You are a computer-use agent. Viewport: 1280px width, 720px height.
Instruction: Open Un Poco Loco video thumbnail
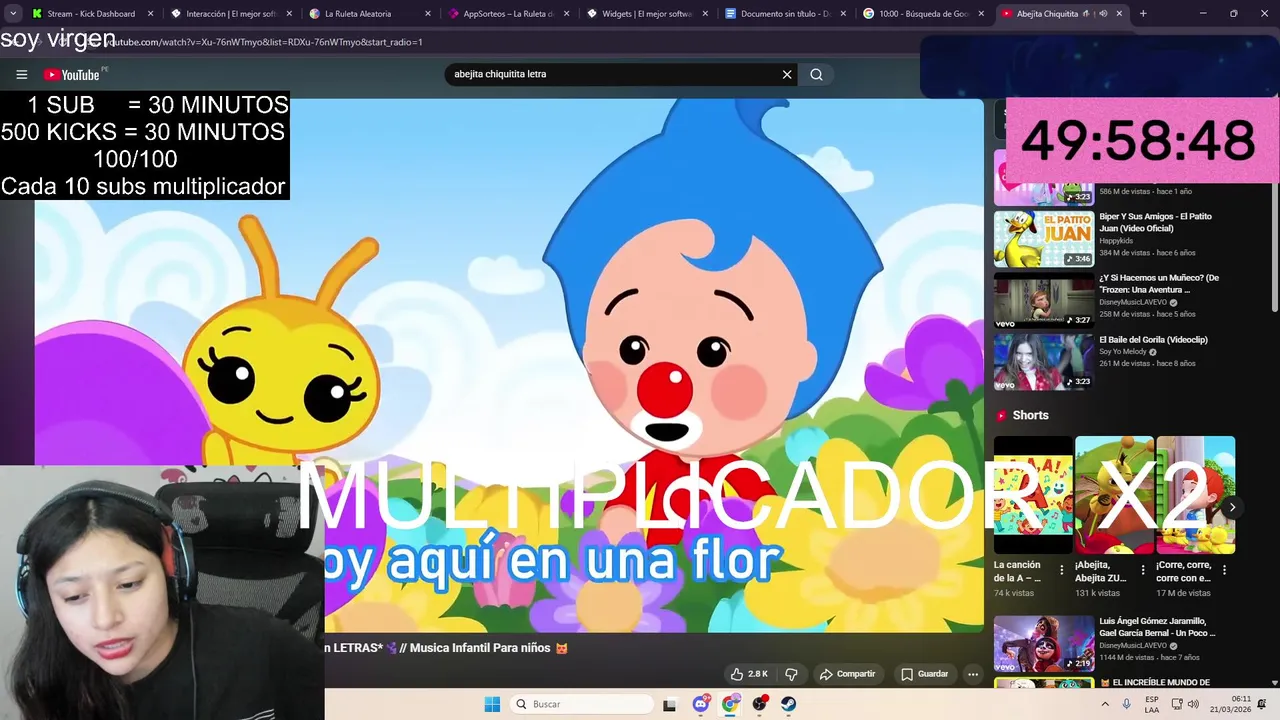[x=1044, y=644]
